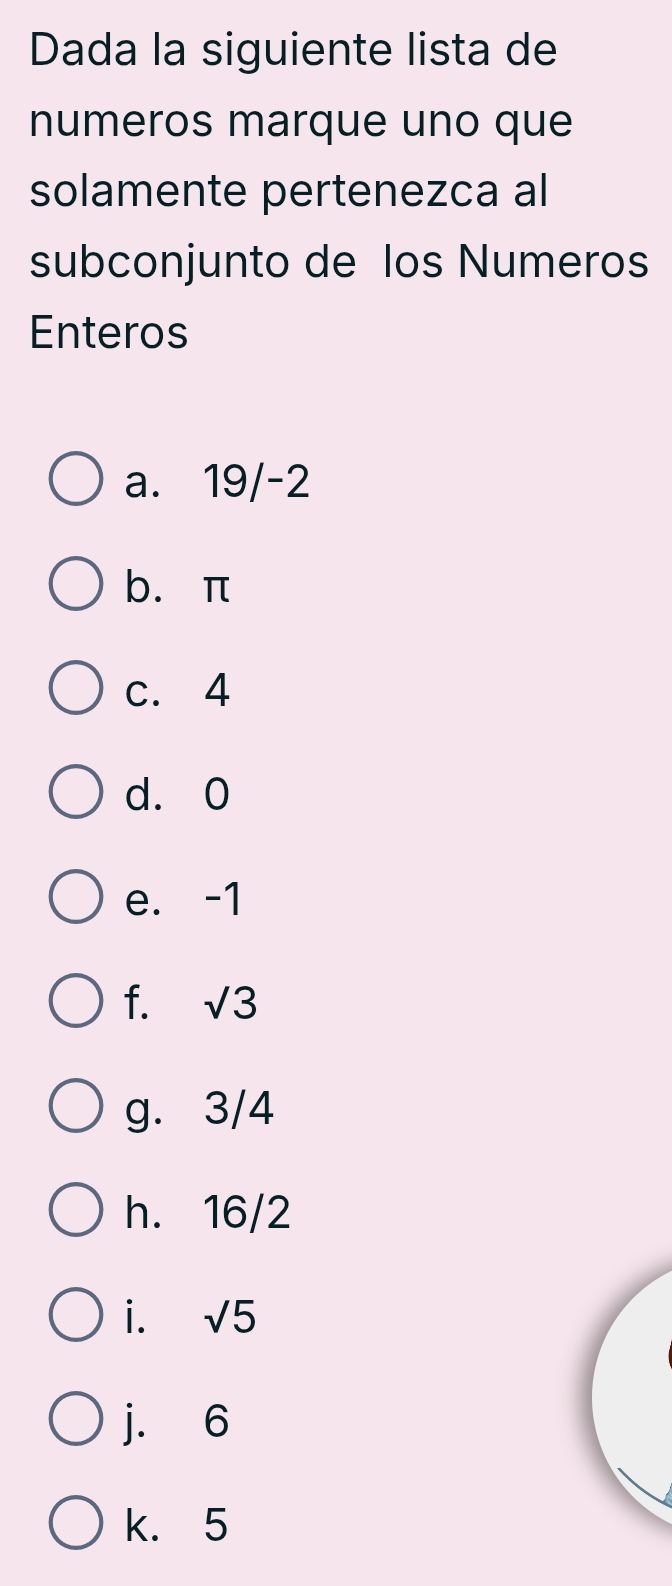Pick the radio button for option f. √3
This screenshot has height=1586, width=672.
[76, 1004]
